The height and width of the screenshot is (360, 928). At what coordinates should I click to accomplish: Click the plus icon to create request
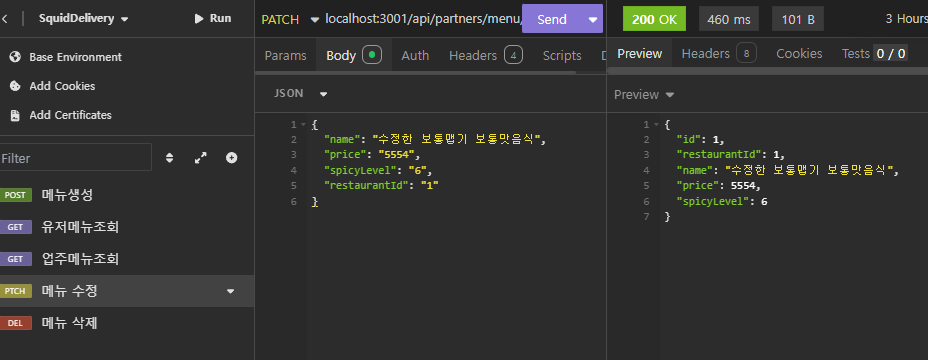click(x=231, y=158)
